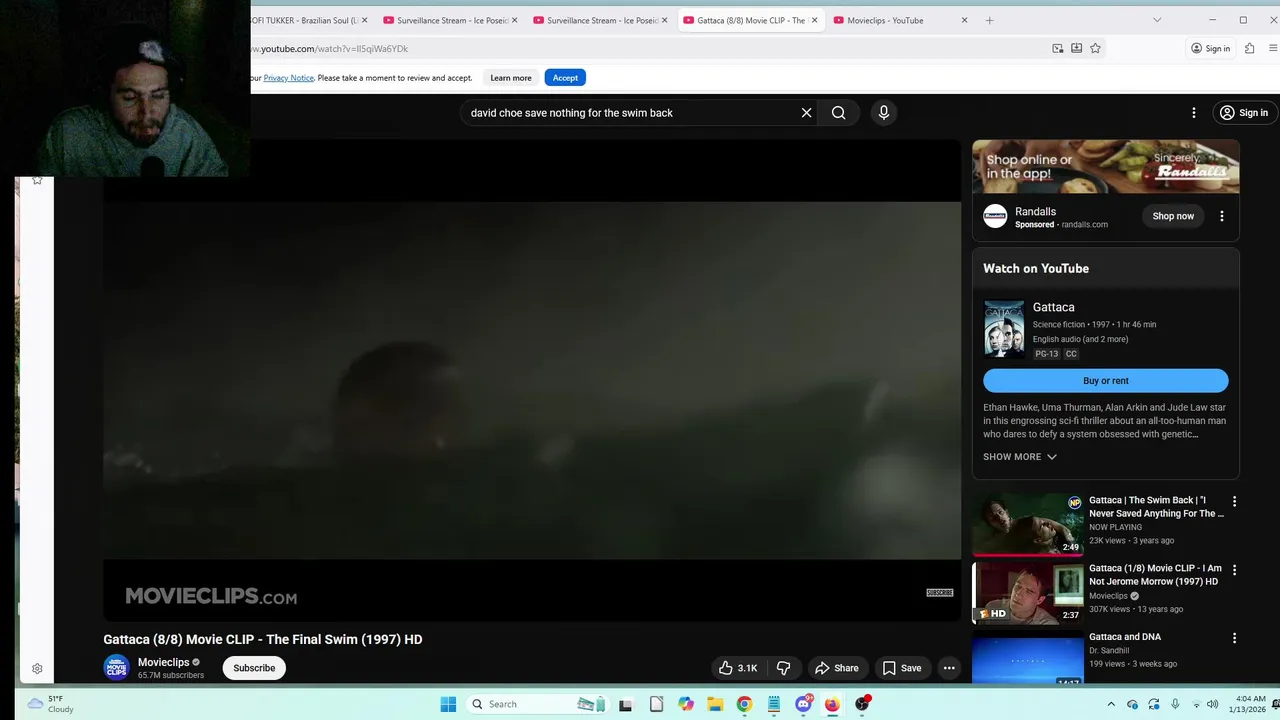The height and width of the screenshot is (720, 1280).
Task: Open the list-all-tabs dropdown arrow
Action: pyautogui.click(x=1157, y=20)
